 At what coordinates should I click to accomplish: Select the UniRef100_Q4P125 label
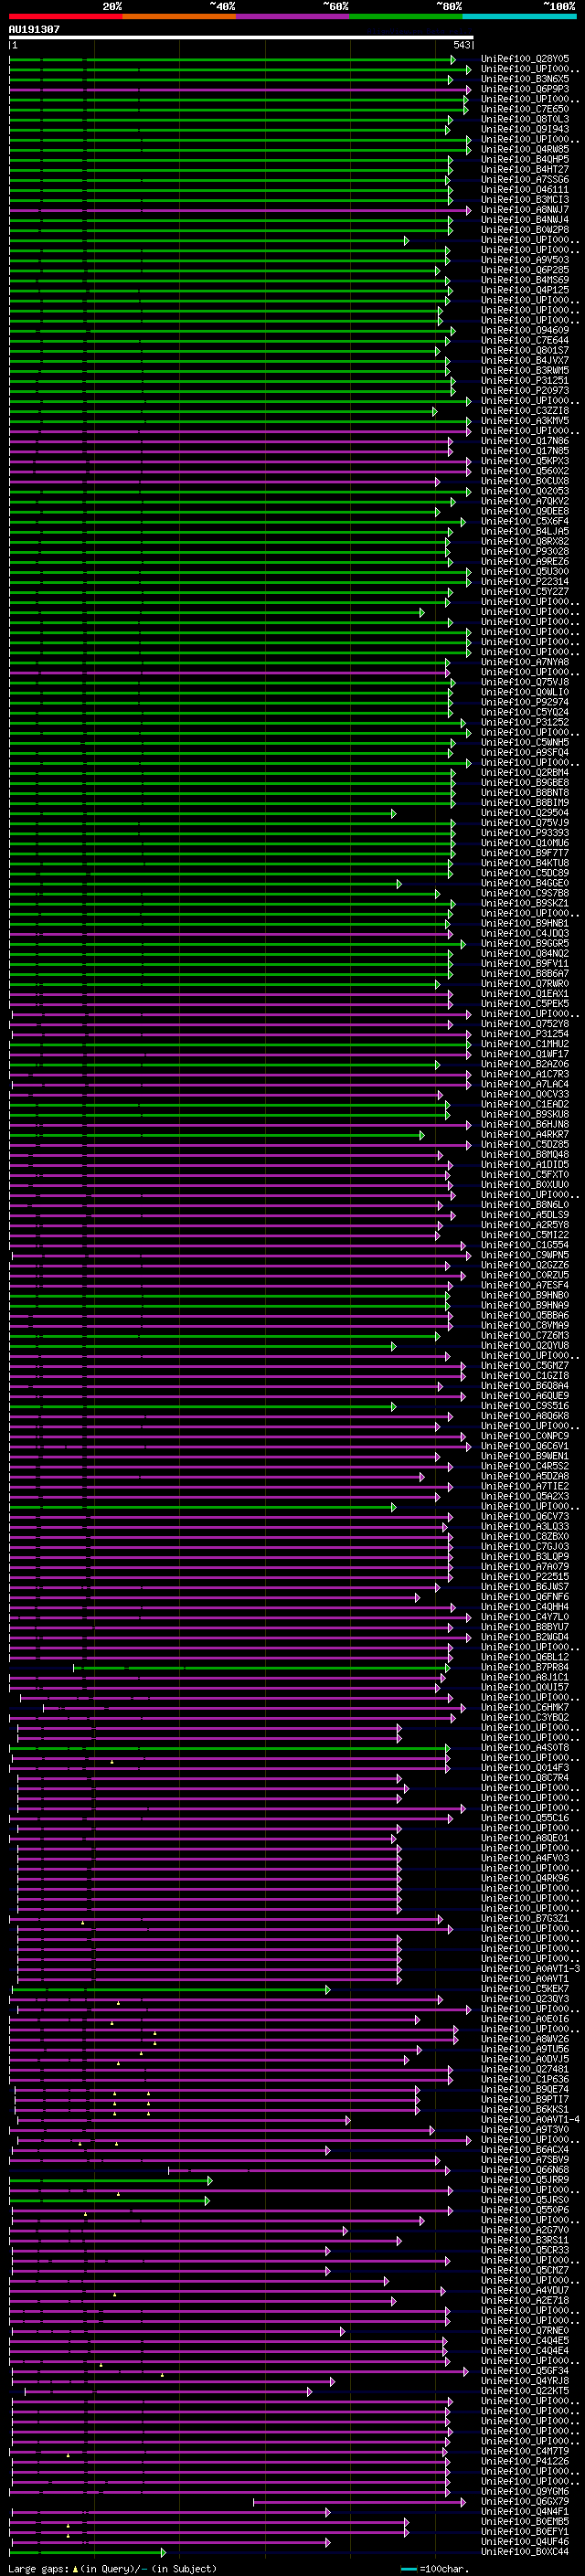coord(525,290)
